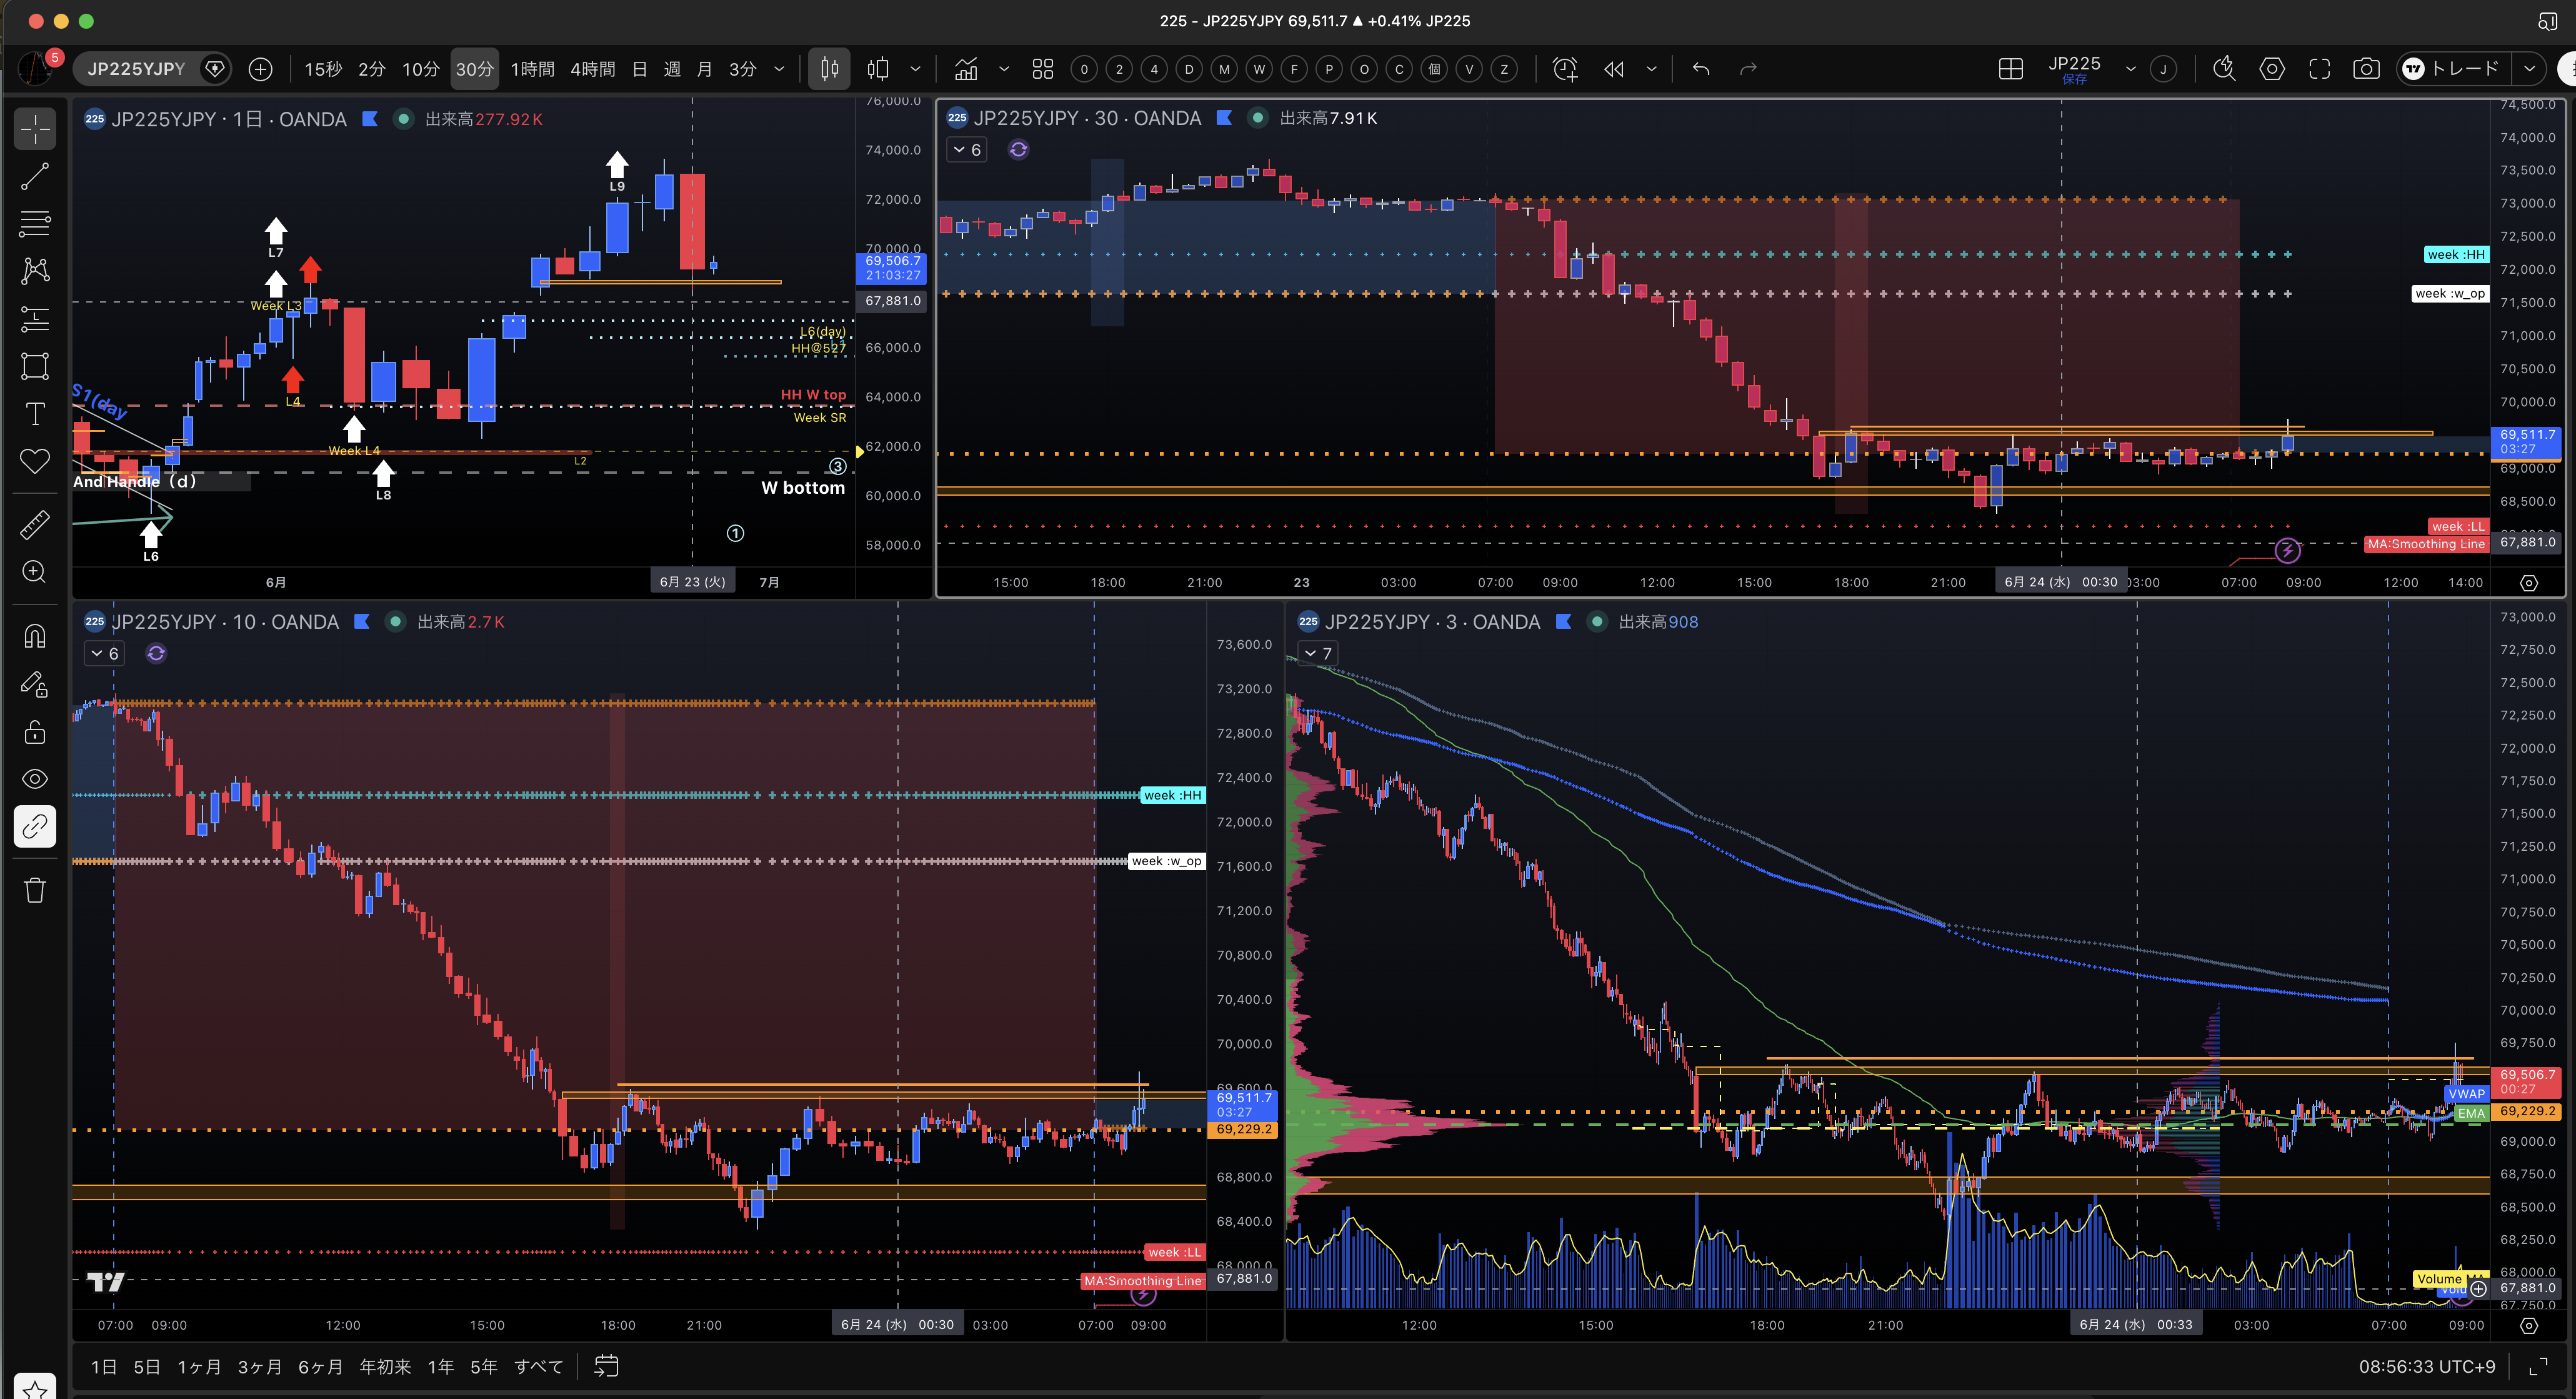2576x1399 pixels.
Task: Create an alert with the alarm-clock icon
Action: point(1565,69)
